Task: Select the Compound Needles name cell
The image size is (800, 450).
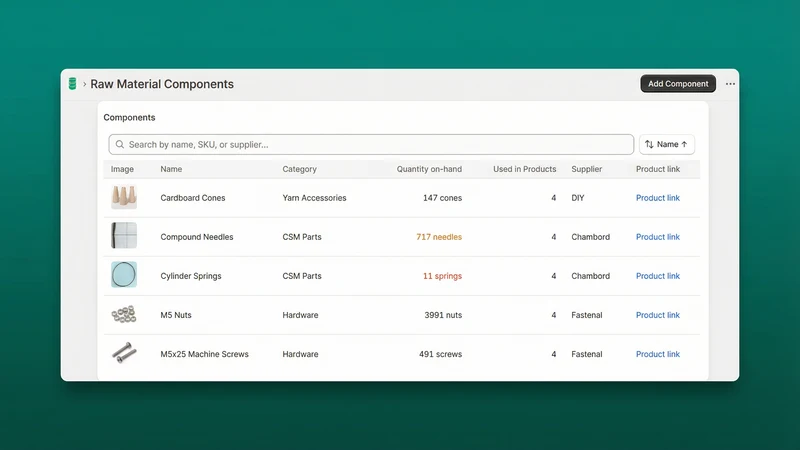Action: [197, 237]
